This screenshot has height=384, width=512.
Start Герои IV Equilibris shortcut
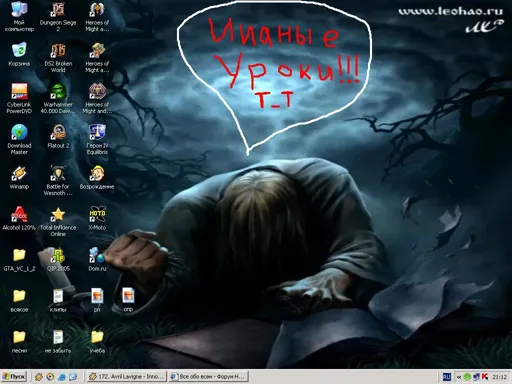coord(97,139)
